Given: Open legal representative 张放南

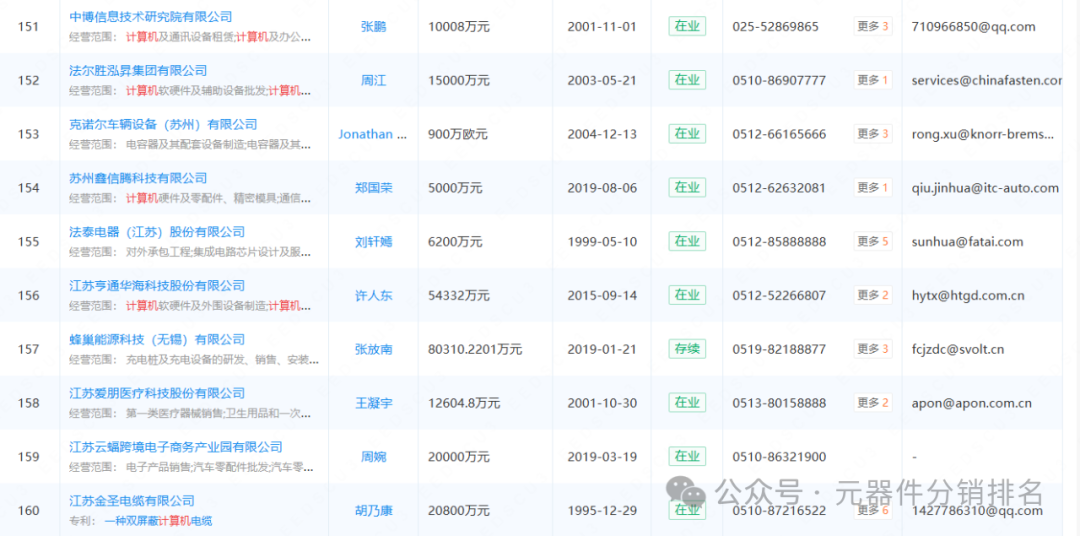Looking at the screenshot, I should pos(373,349).
